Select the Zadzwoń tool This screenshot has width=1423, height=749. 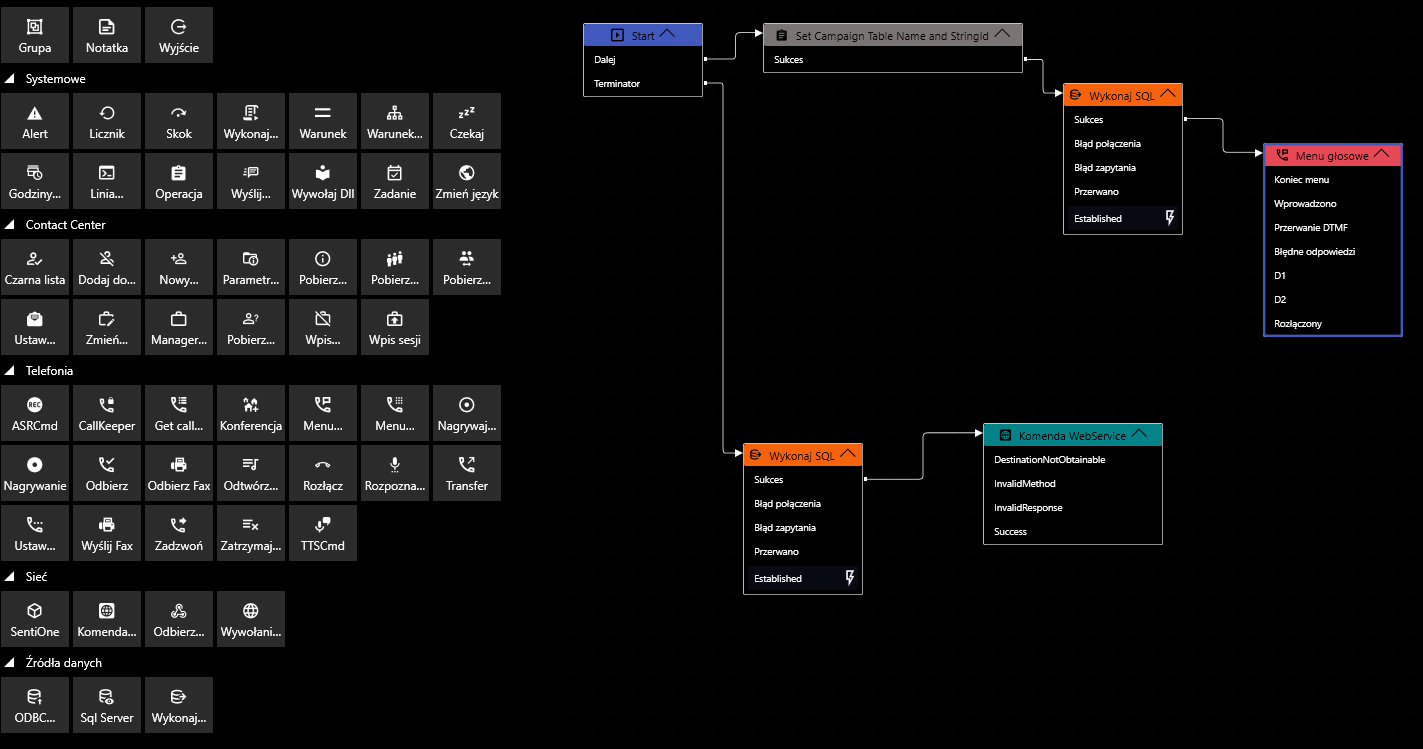pyautogui.click(x=179, y=532)
